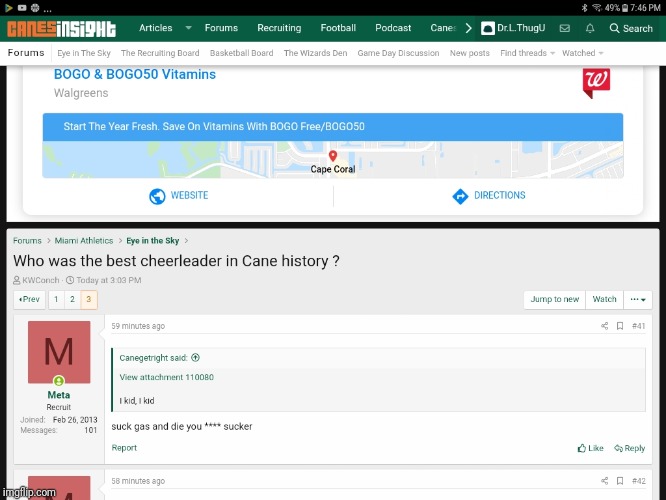The width and height of the screenshot is (666, 500).
Task: Bookmark post #41
Action: tap(620, 326)
